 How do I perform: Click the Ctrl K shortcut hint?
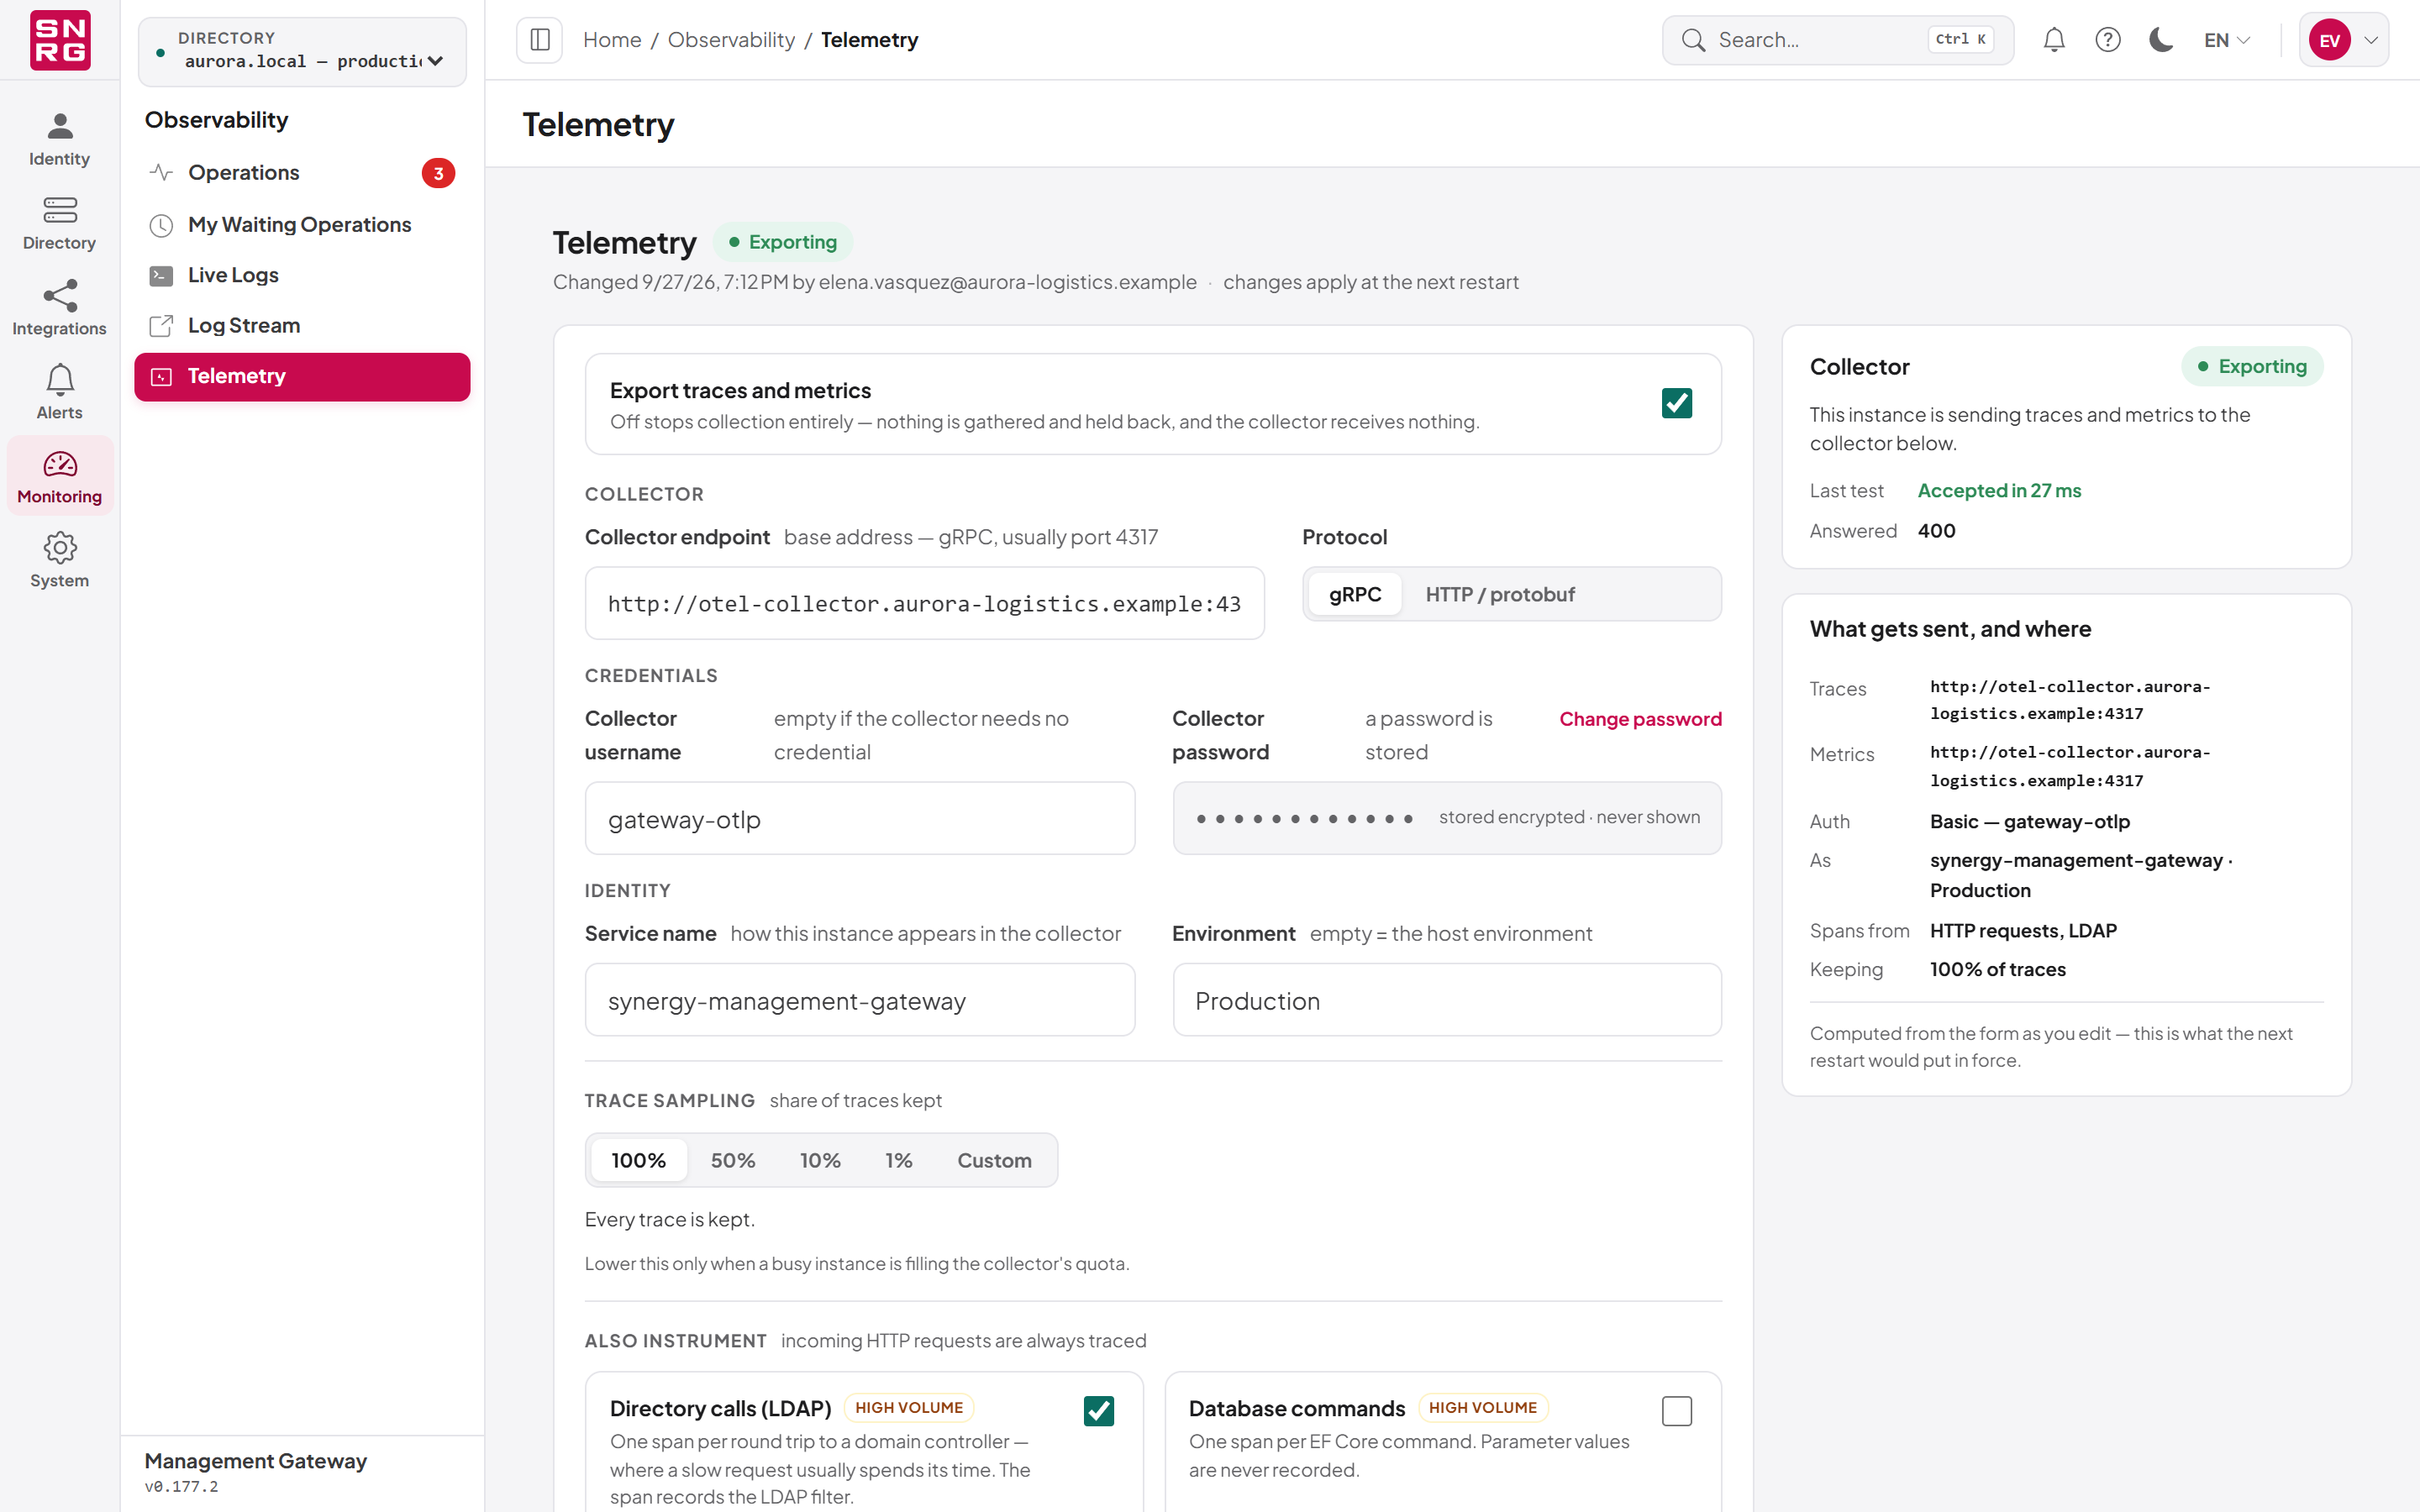(x=1960, y=39)
